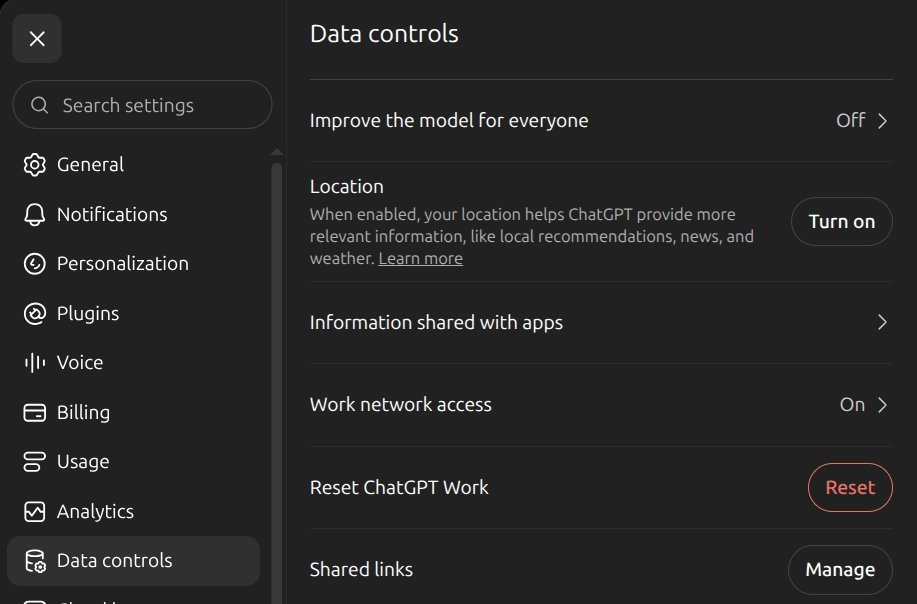Viewport: 917px width, 604px height.
Task: Open the Location Learn more link
Action: pos(420,258)
